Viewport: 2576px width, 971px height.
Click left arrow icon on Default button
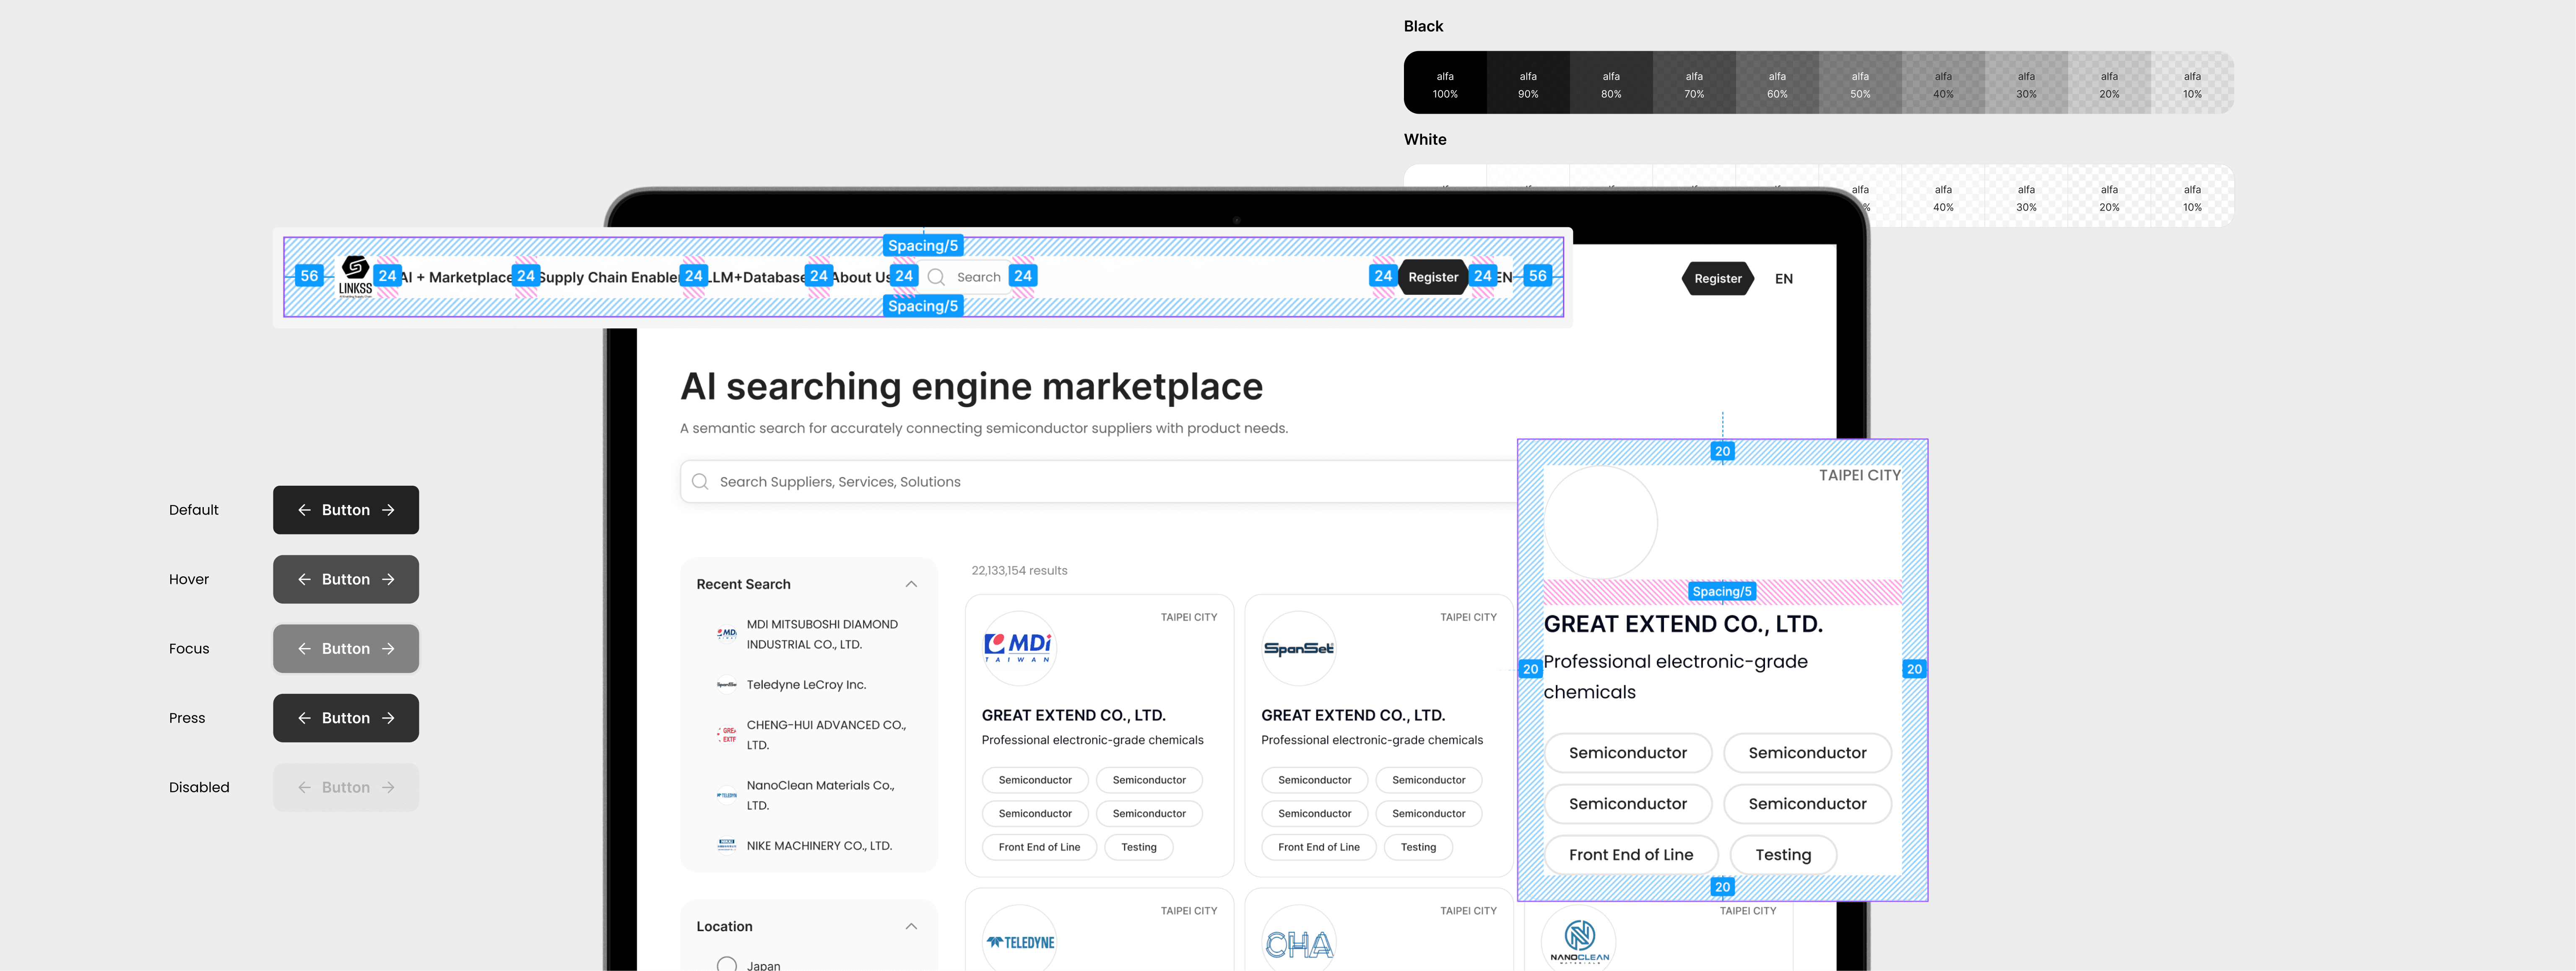click(304, 510)
